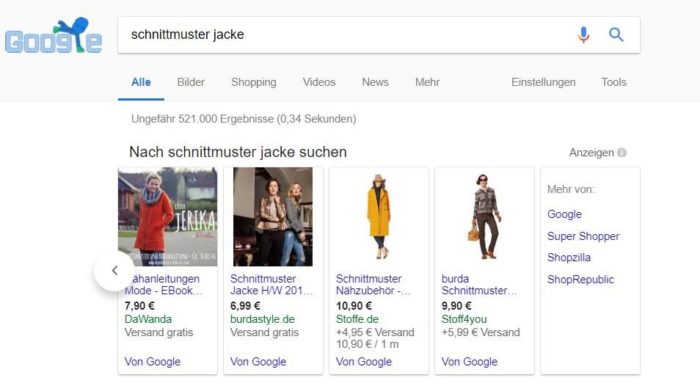Open the burdastyle two-women jacket image
The width and height of the screenshot is (700, 386).
273,217
